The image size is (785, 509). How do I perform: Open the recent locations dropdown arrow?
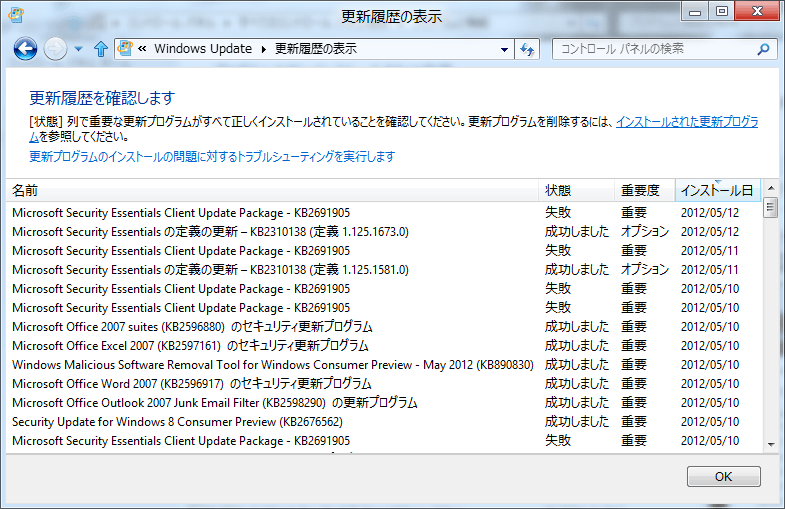click(x=78, y=49)
